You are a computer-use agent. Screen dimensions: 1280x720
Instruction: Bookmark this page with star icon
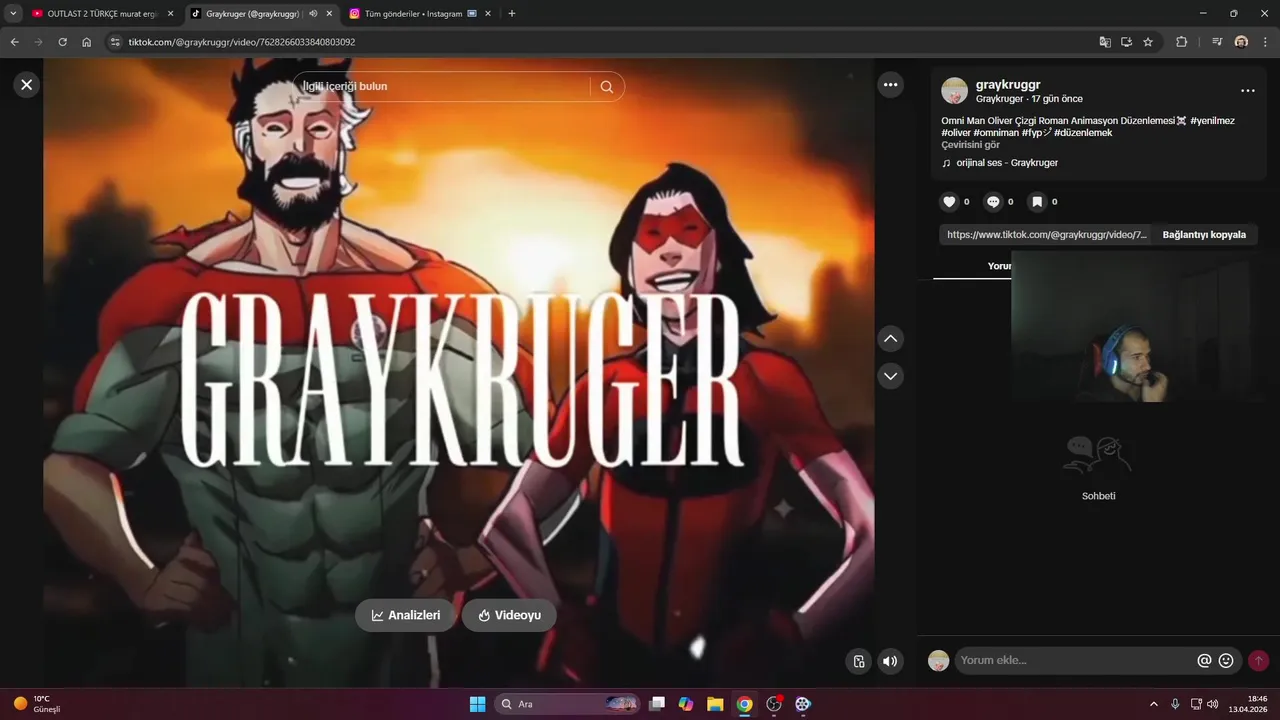click(x=1148, y=42)
